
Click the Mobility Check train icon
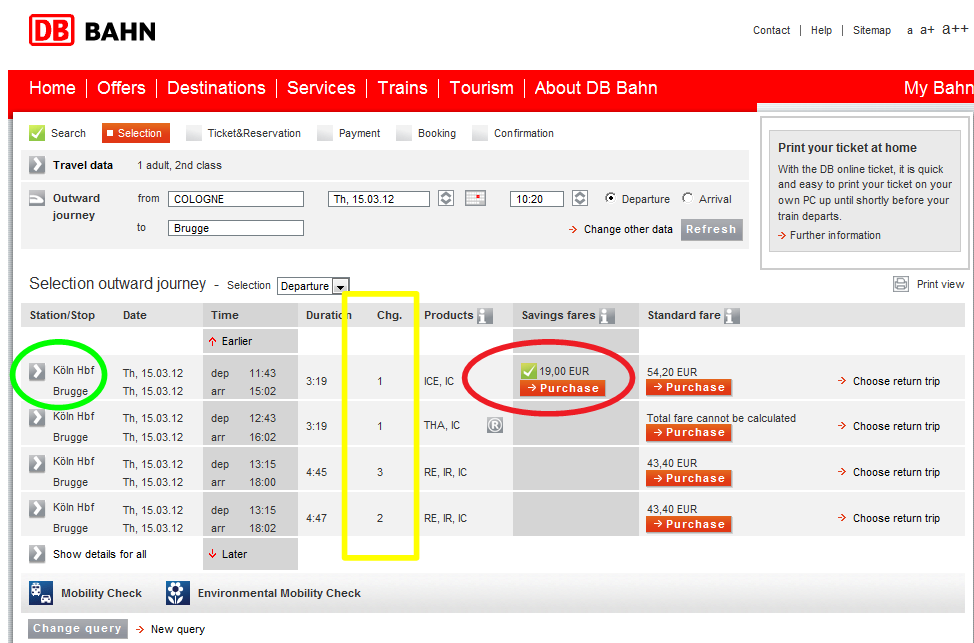click(41, 593)
